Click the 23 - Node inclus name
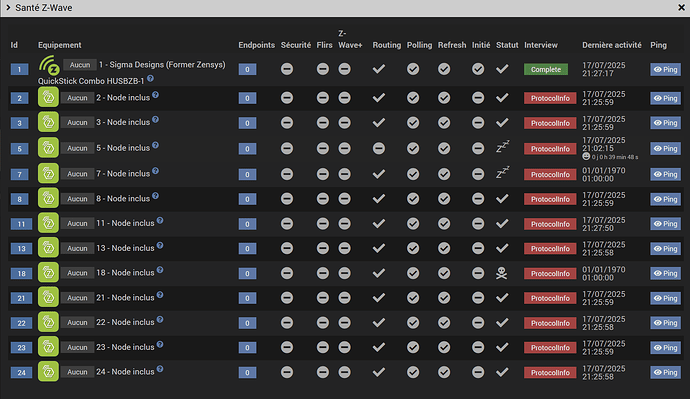 pyautogui.click(x=125, y=347)
